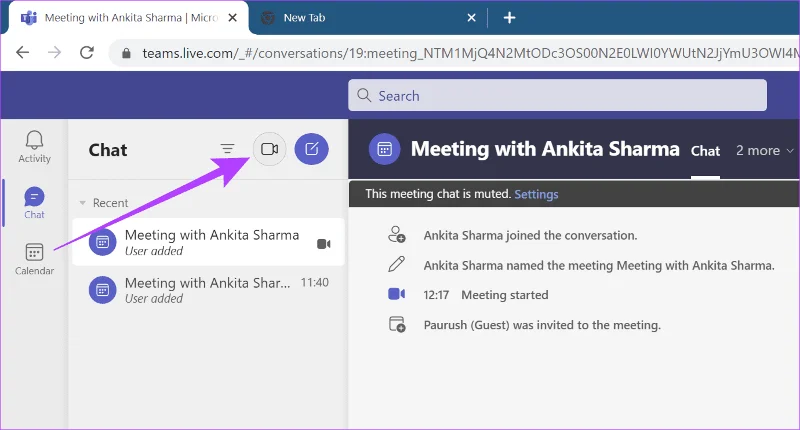Viewport: 800px width, 430px height.
Task: Click the 12:17 Meeting started entry
Action: tap(486, 295)
